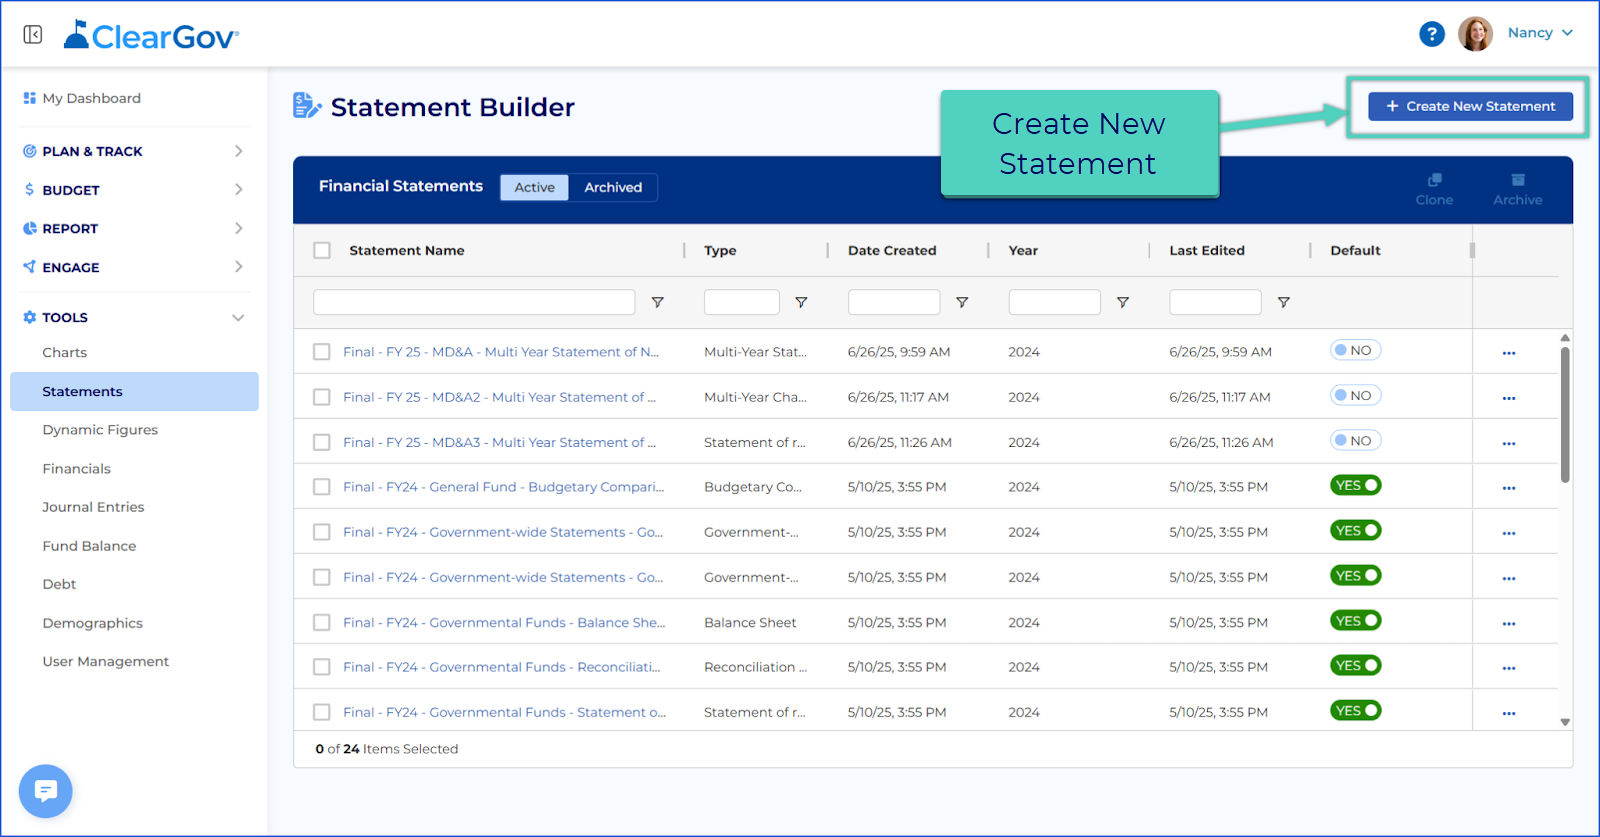Select checkbox for FY 25 MD&A row
This screenshot has width=1600, height=837.
[322, 352]
